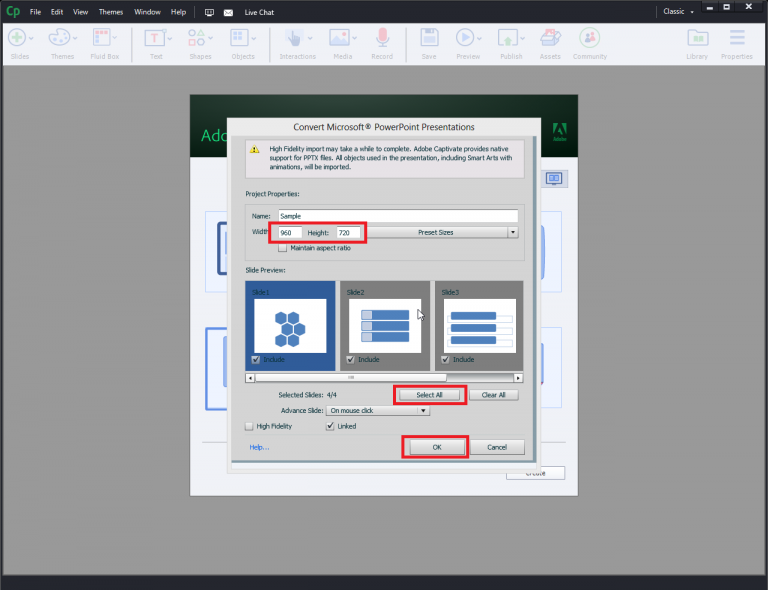Open the Help menu
The width and height of the screenshot is (768, 590).
pyautogui.click(x=178, y=12)
